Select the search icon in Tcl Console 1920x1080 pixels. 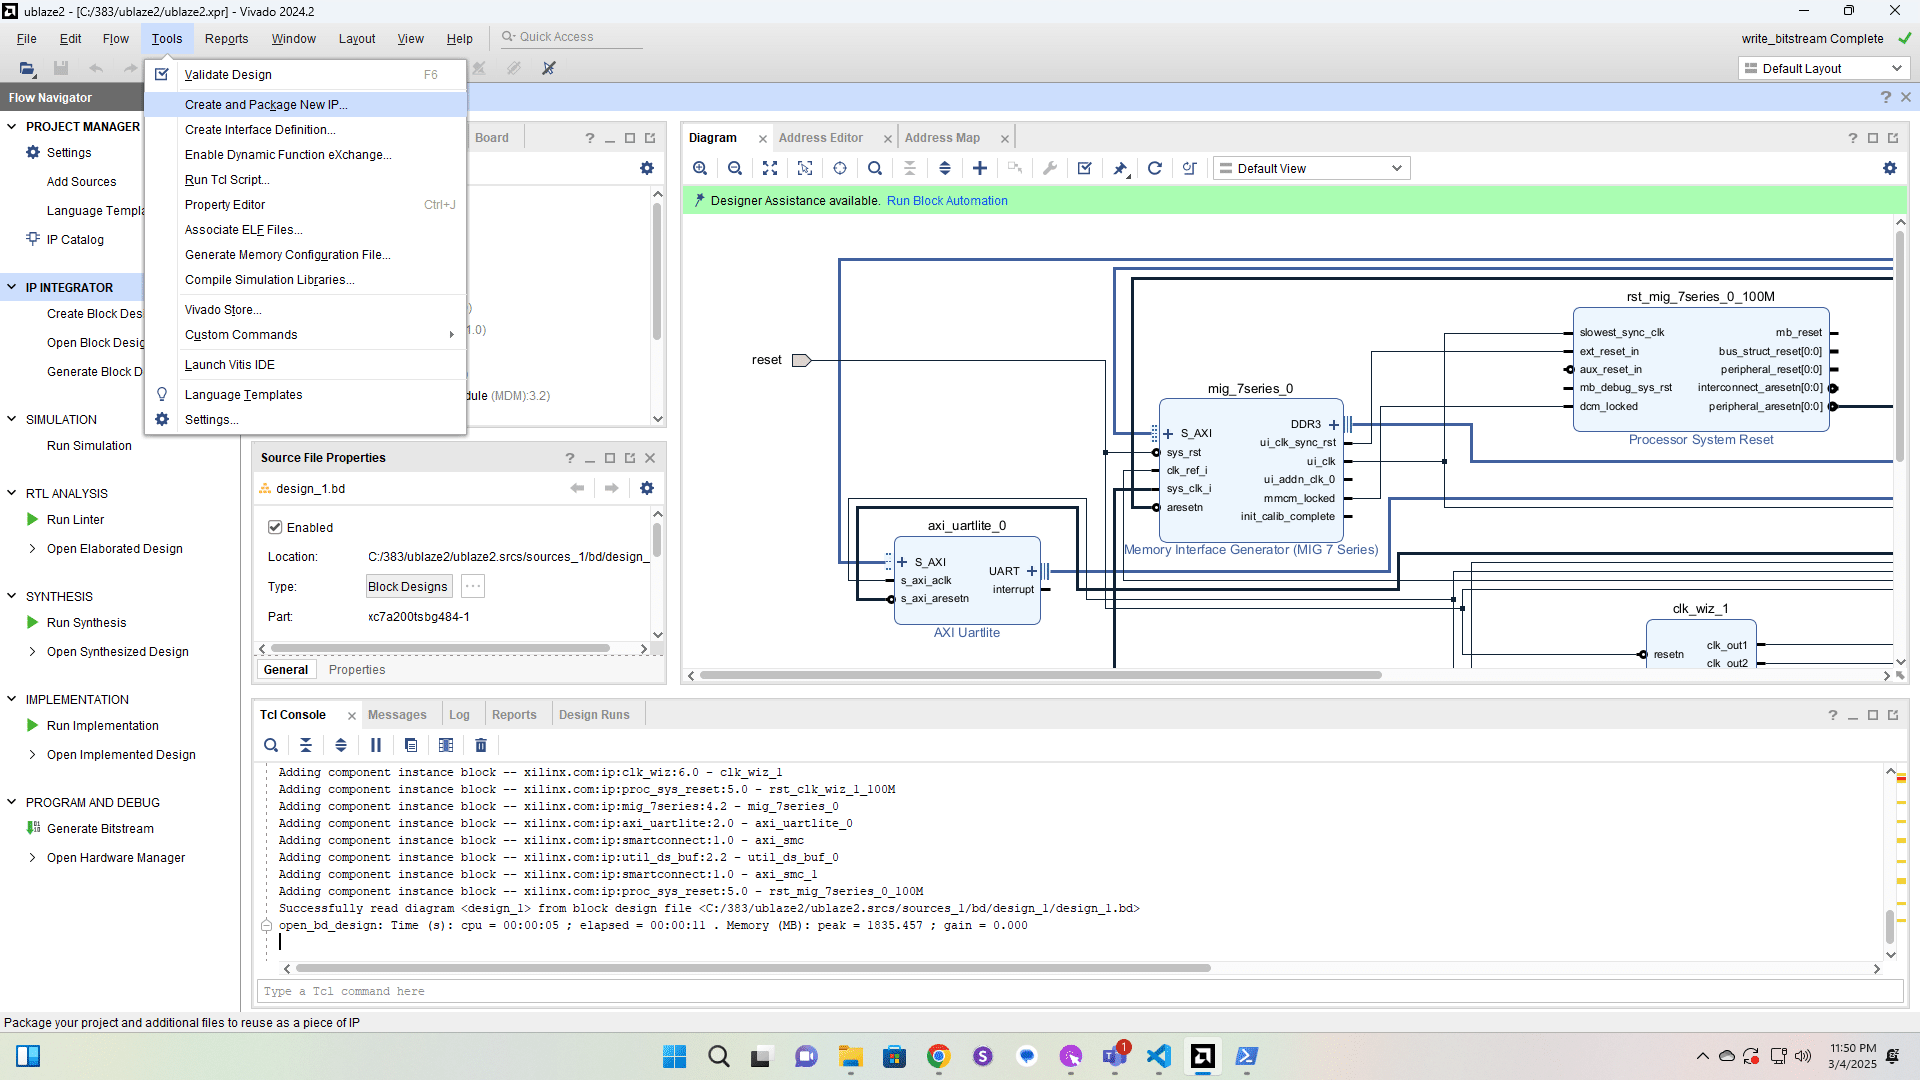pos(271,745)
